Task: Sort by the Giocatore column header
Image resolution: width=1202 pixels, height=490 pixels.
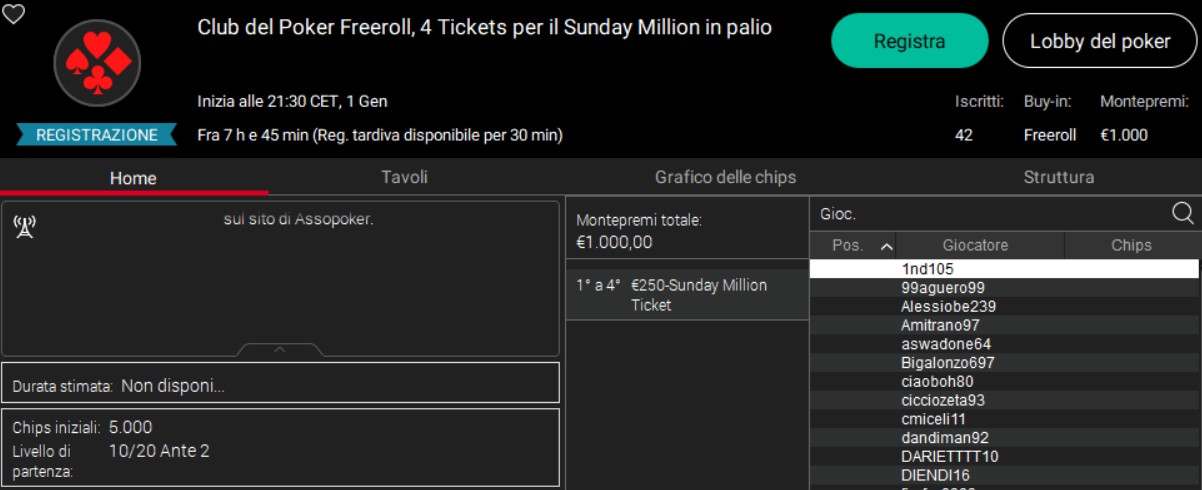Action: (975, 245)
